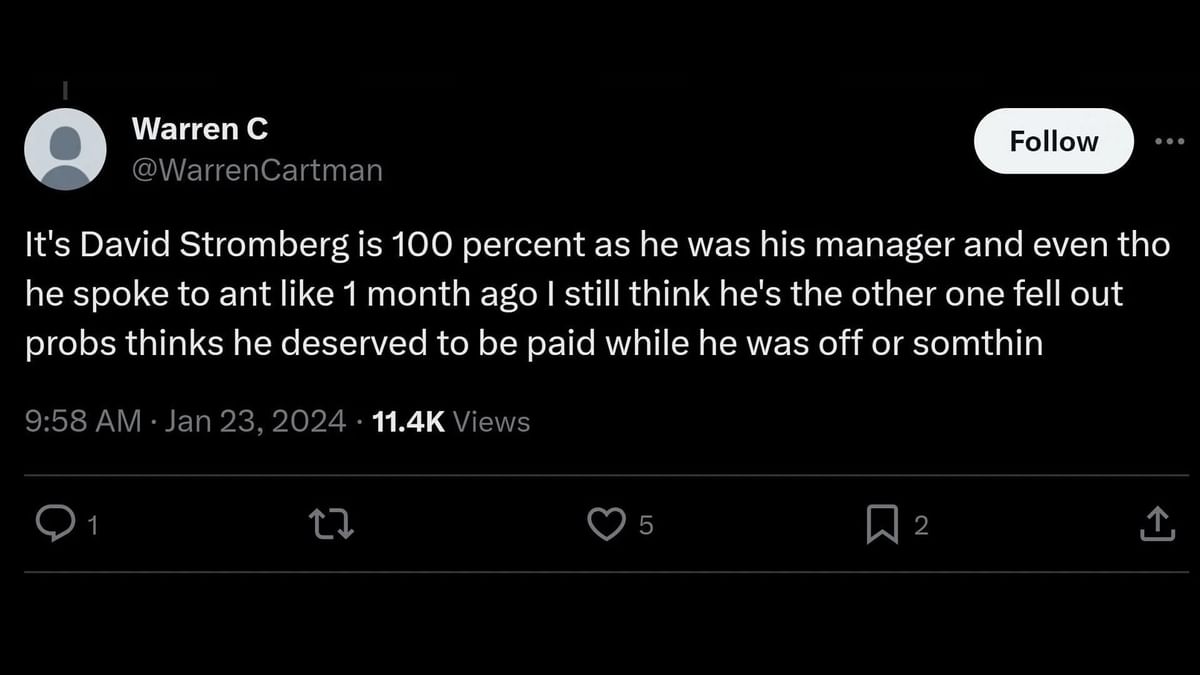The image size is (1200, 675).
Task: Click the 9:58 AM timestamp
Action: pyautogui.click(x=81, y=422)
